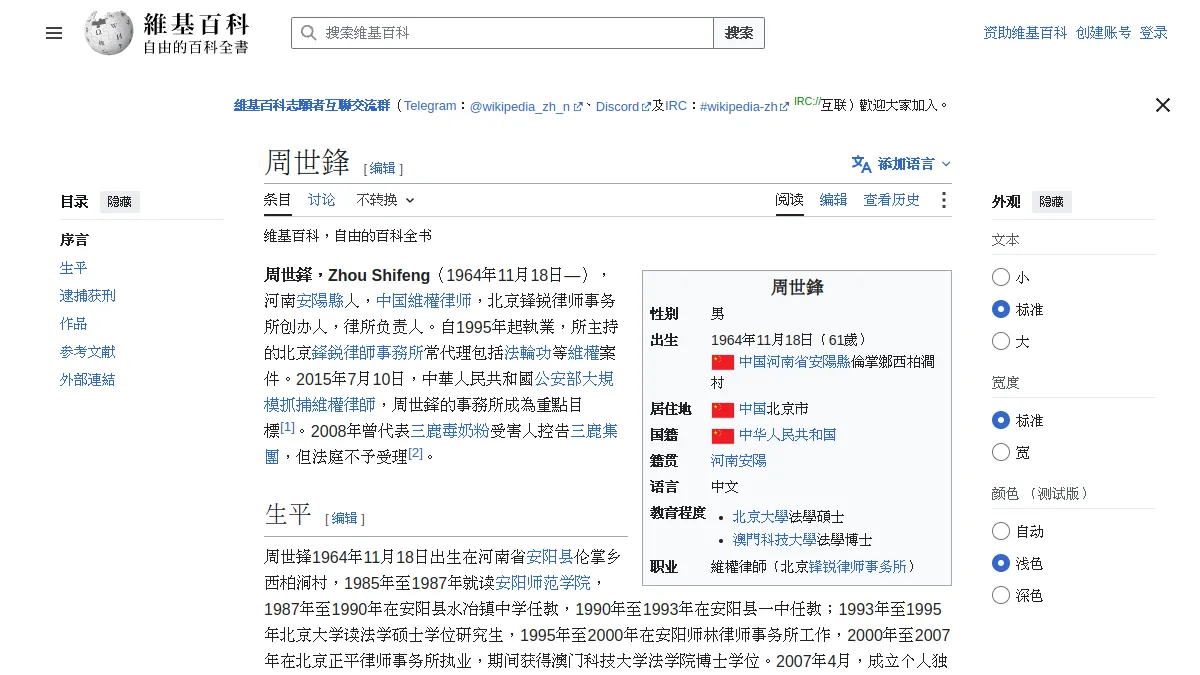The height and width of the screenshot is (675, 1200).
Task: Click citation reference [1]
Action: pyautogui.click(x=288, y=427)
